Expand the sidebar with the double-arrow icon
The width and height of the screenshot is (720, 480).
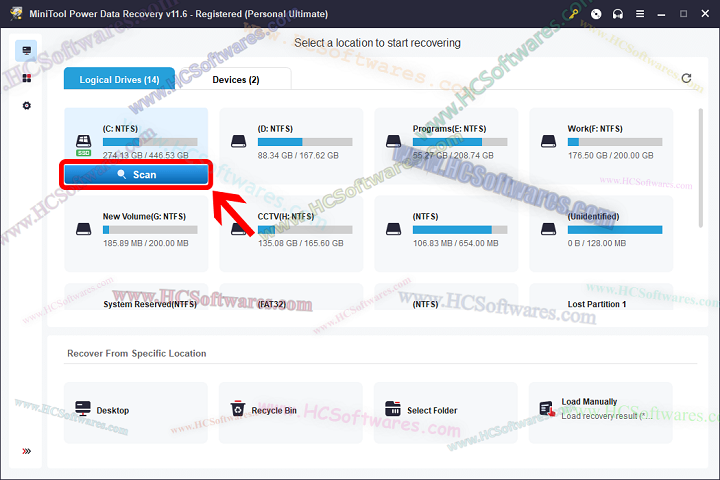pos(27,451)
